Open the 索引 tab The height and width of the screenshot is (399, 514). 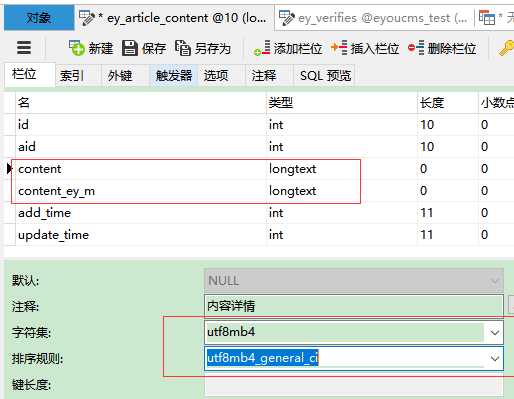(78, 76)
